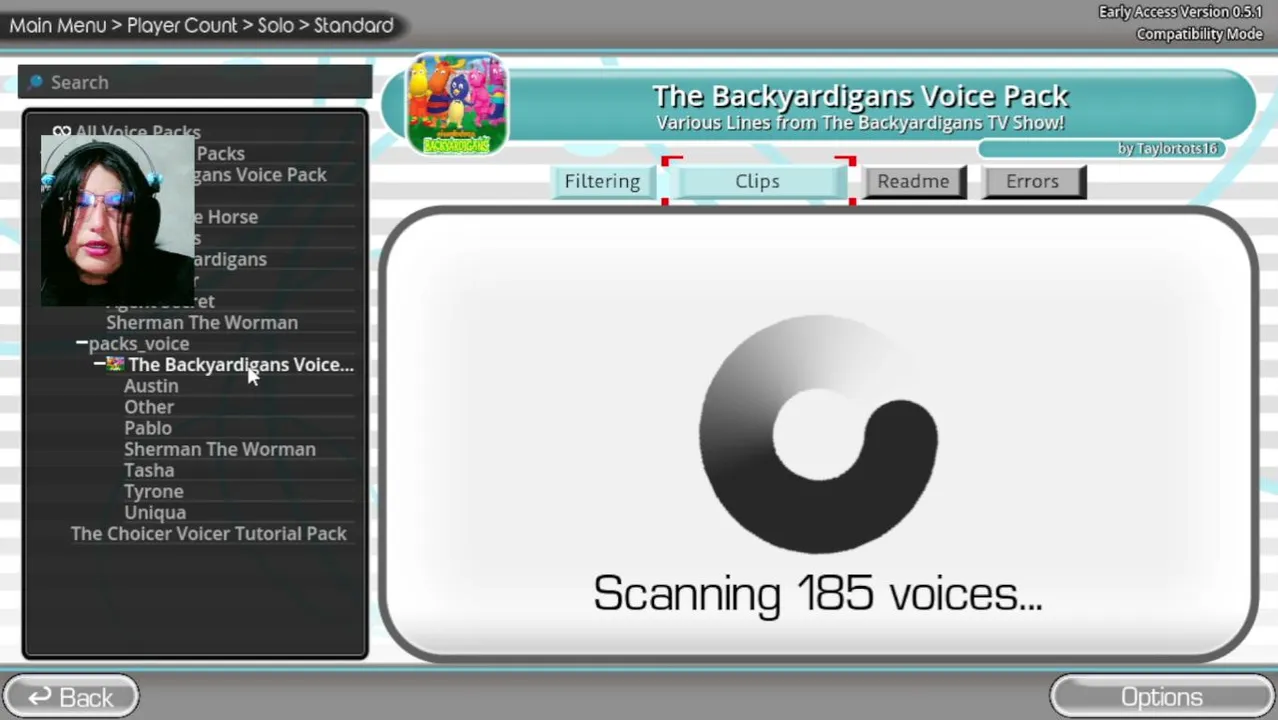Click the search icon in the Search box
Screen dimensions: 1278x720
coord(36,82)
